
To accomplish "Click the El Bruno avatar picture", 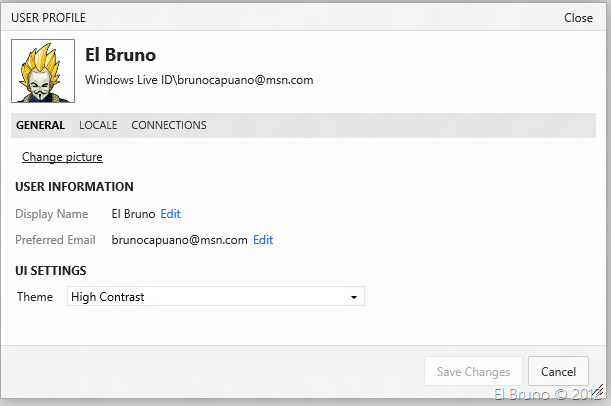I will click(43, 71).
